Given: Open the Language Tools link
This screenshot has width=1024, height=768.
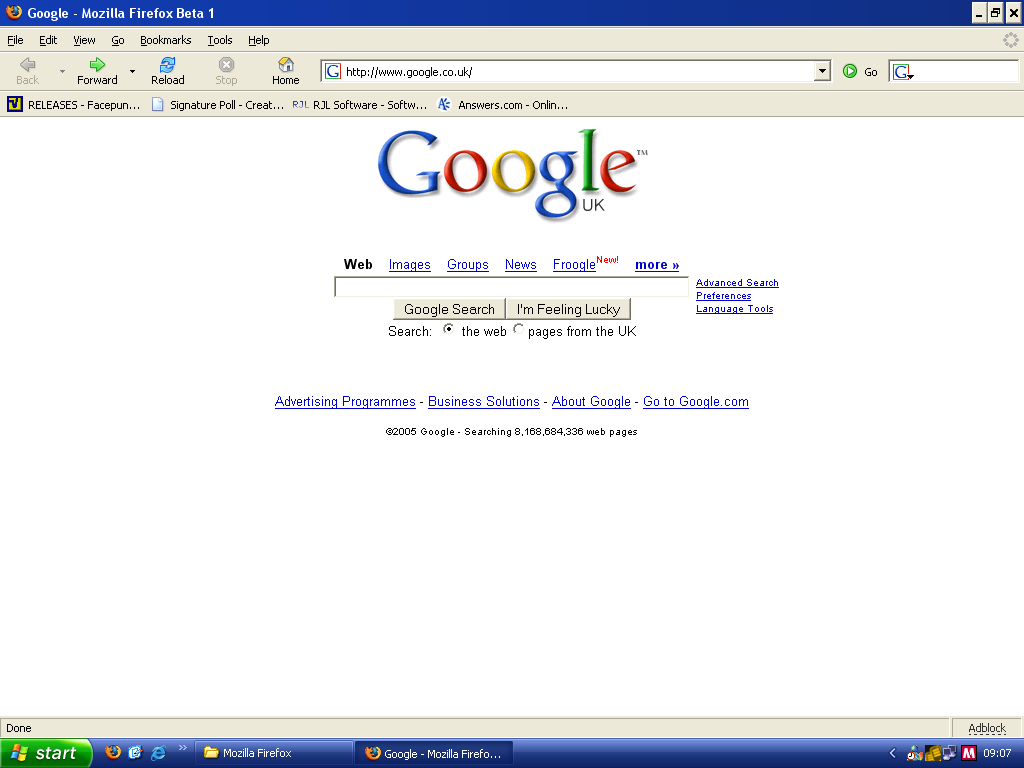Looking at the screenshot, I should 735,309.
